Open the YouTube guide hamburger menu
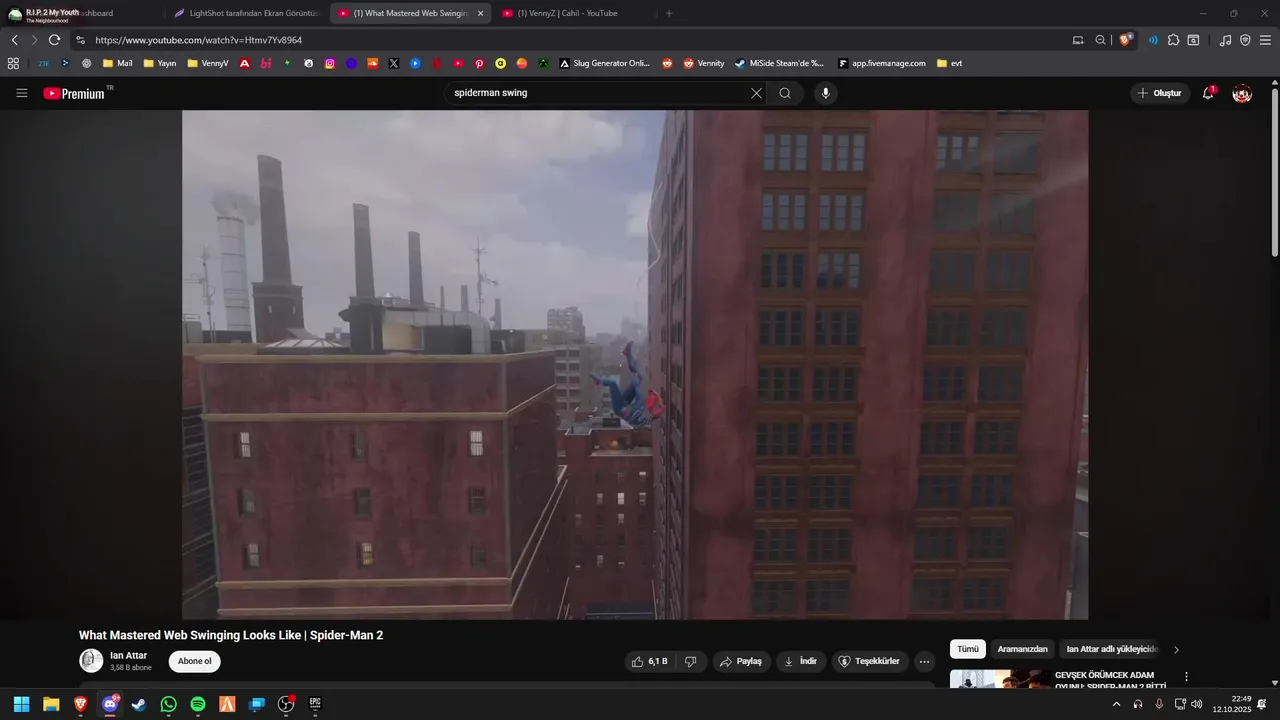The image size is (1280, 720). (22, 93)
